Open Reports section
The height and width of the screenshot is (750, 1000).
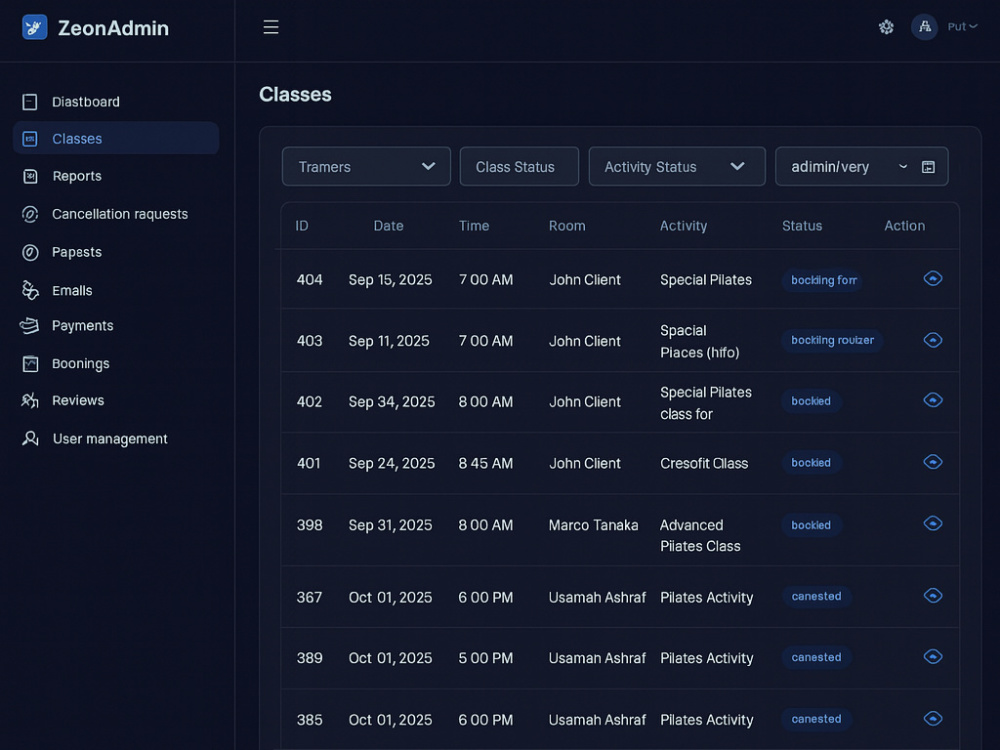point(77,176)
